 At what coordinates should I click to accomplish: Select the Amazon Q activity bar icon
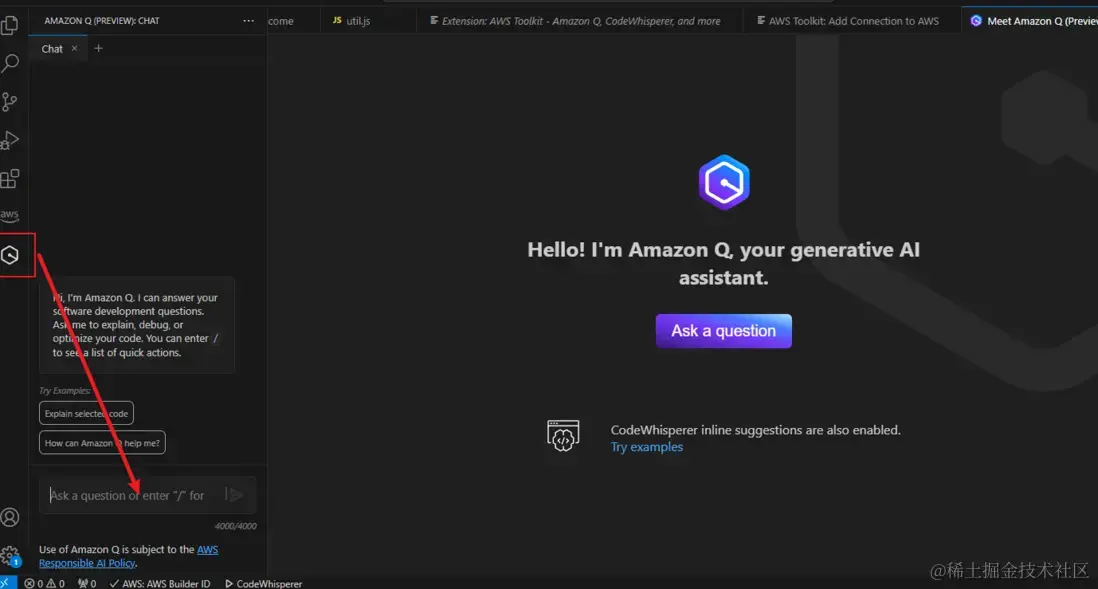10,255
